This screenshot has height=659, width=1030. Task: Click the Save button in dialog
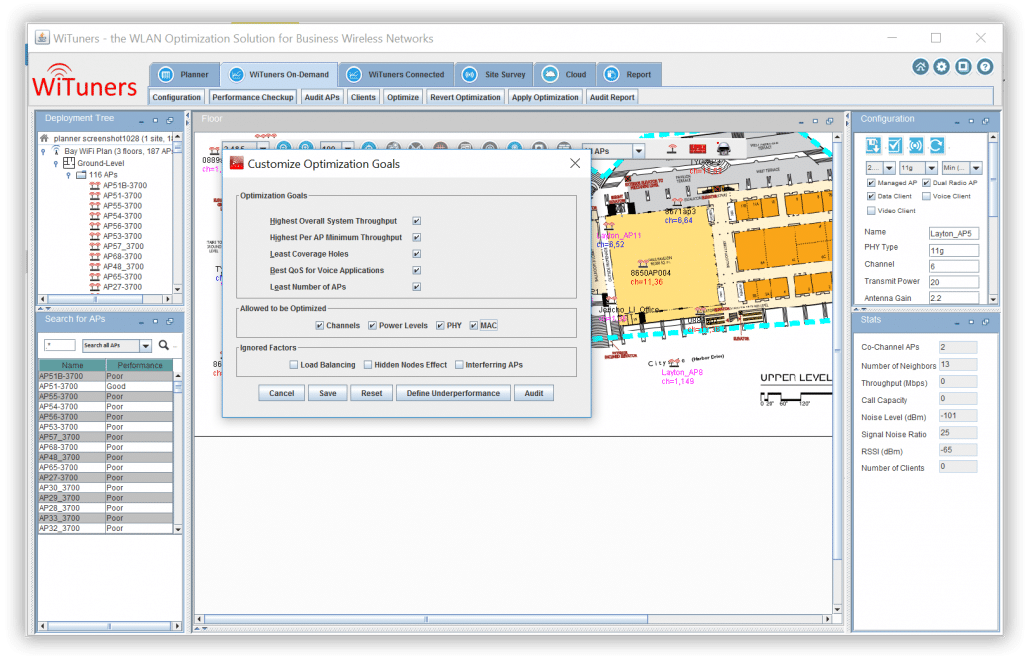[328, 393]
